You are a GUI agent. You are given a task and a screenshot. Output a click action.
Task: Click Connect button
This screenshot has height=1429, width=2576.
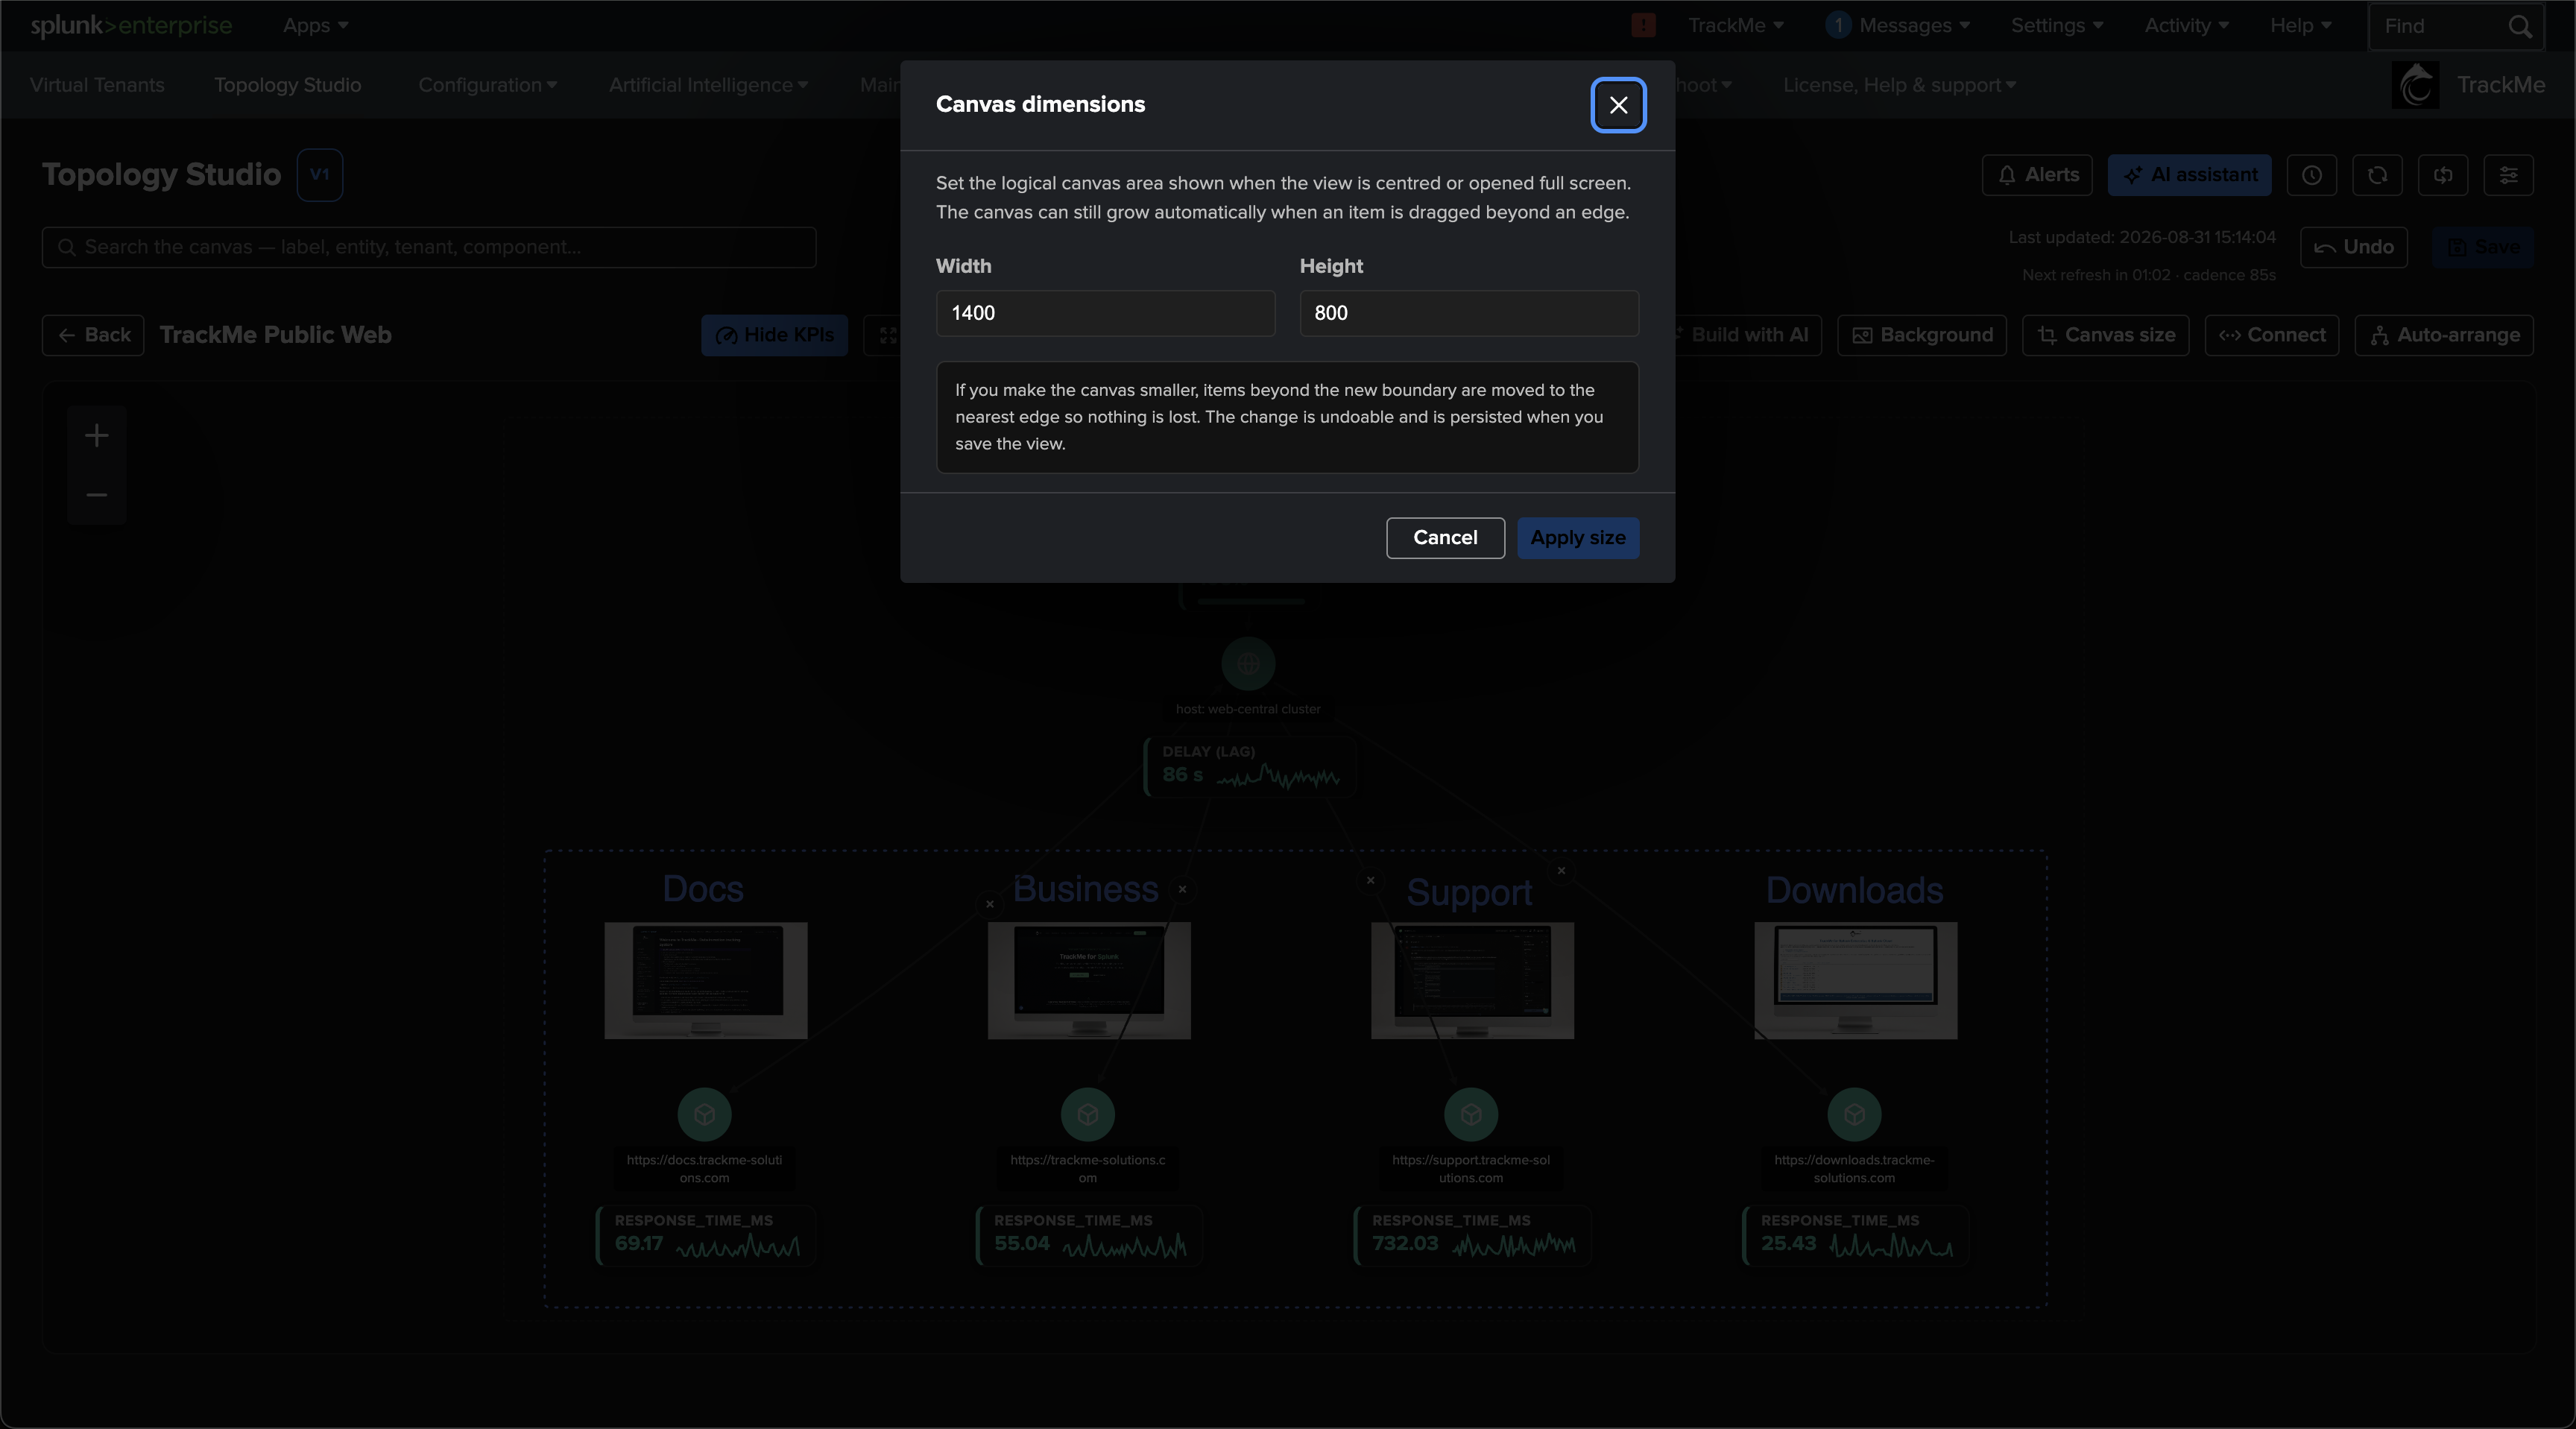point(2271,335)
